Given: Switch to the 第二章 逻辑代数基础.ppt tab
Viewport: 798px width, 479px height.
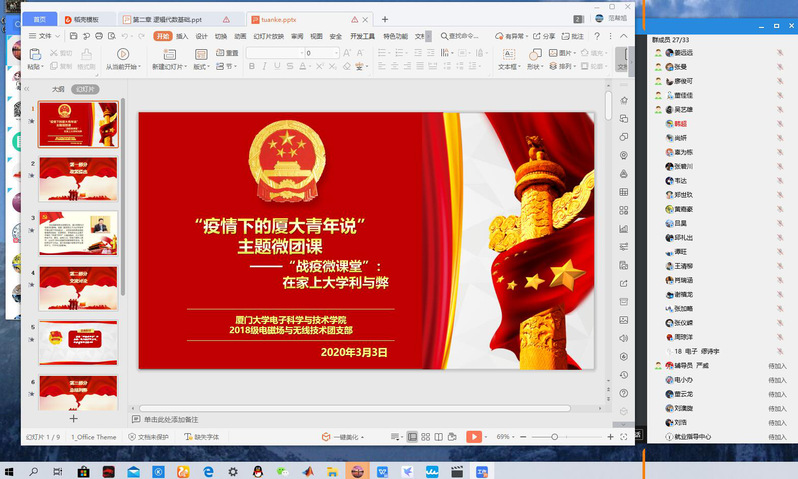Looking at the screenshot, I should [178, 19].
